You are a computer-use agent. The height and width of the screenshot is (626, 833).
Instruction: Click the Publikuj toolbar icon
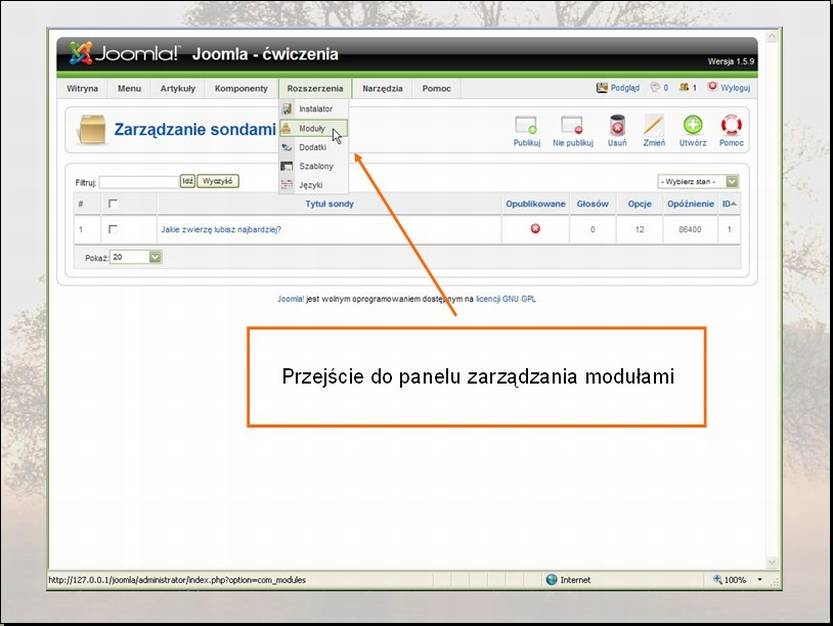pyautogui.click(x=526, y=125)
